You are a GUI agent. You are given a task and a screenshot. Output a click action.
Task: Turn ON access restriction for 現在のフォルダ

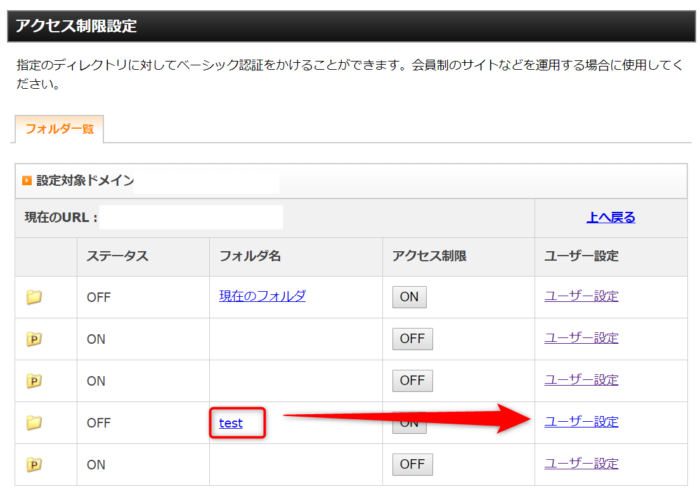coord(409,297)
